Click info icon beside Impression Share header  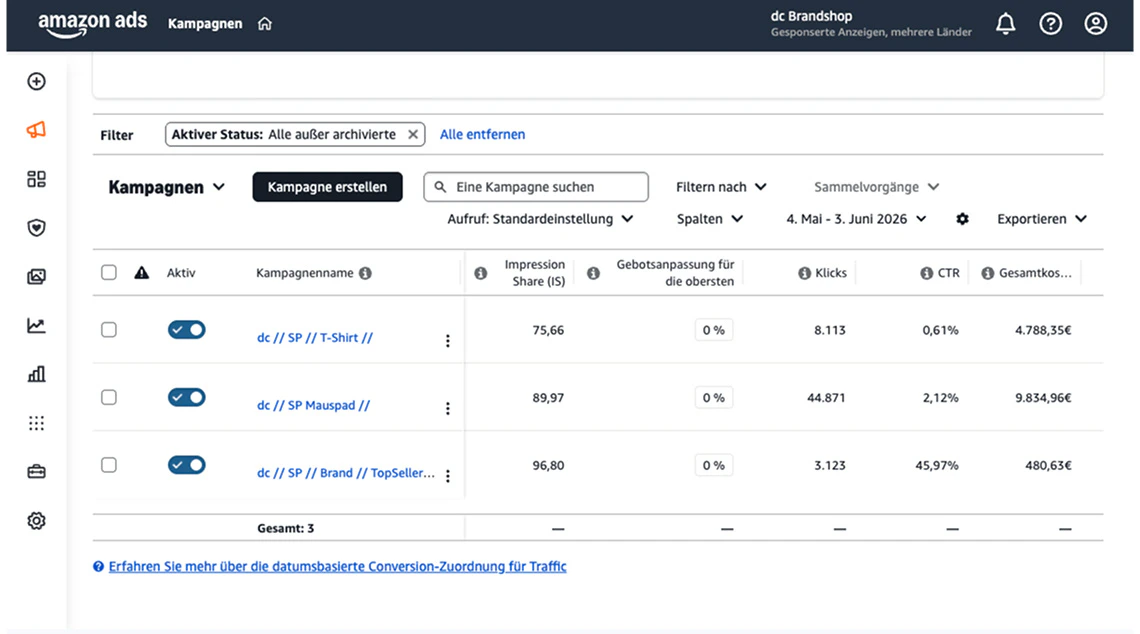481,273
